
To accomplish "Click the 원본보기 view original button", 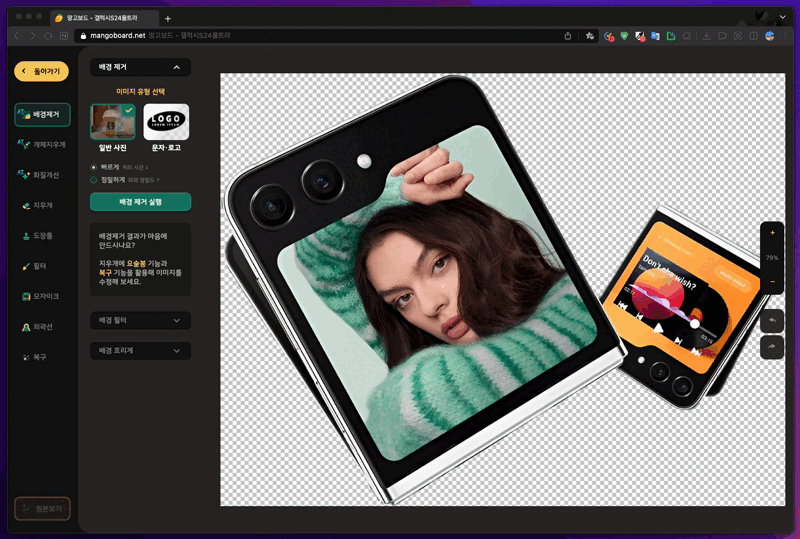I will pyautogui.click(x=42, y=508).
